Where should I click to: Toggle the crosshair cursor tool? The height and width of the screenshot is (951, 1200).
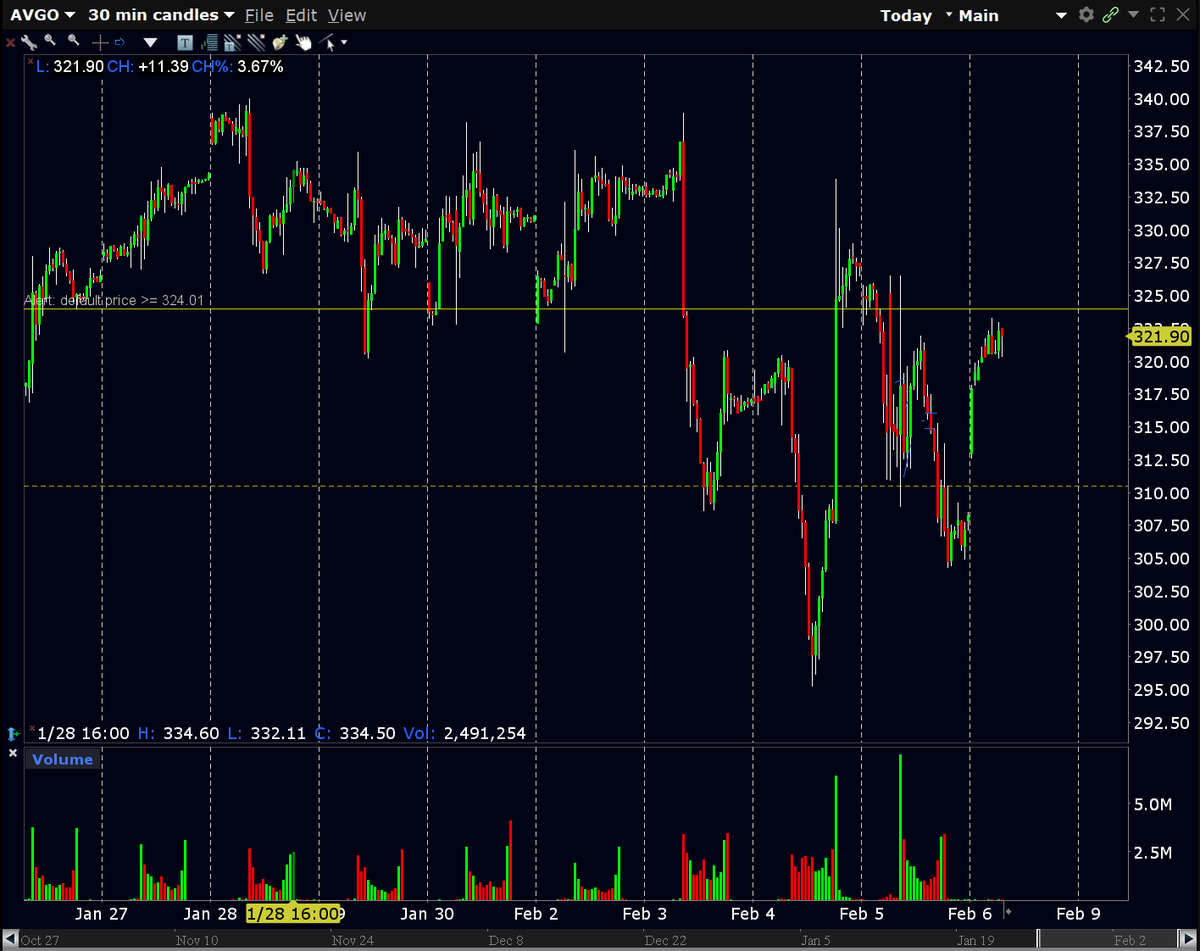(100, 42)
